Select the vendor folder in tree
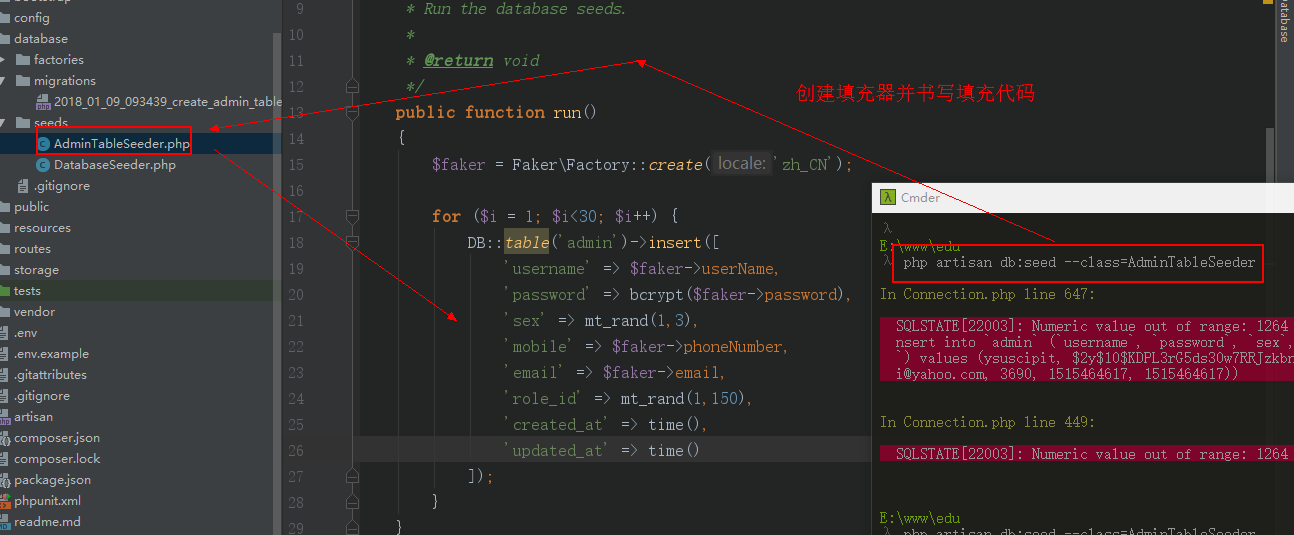The height and width of the screenshot is (535, 1294). (34, 312)
